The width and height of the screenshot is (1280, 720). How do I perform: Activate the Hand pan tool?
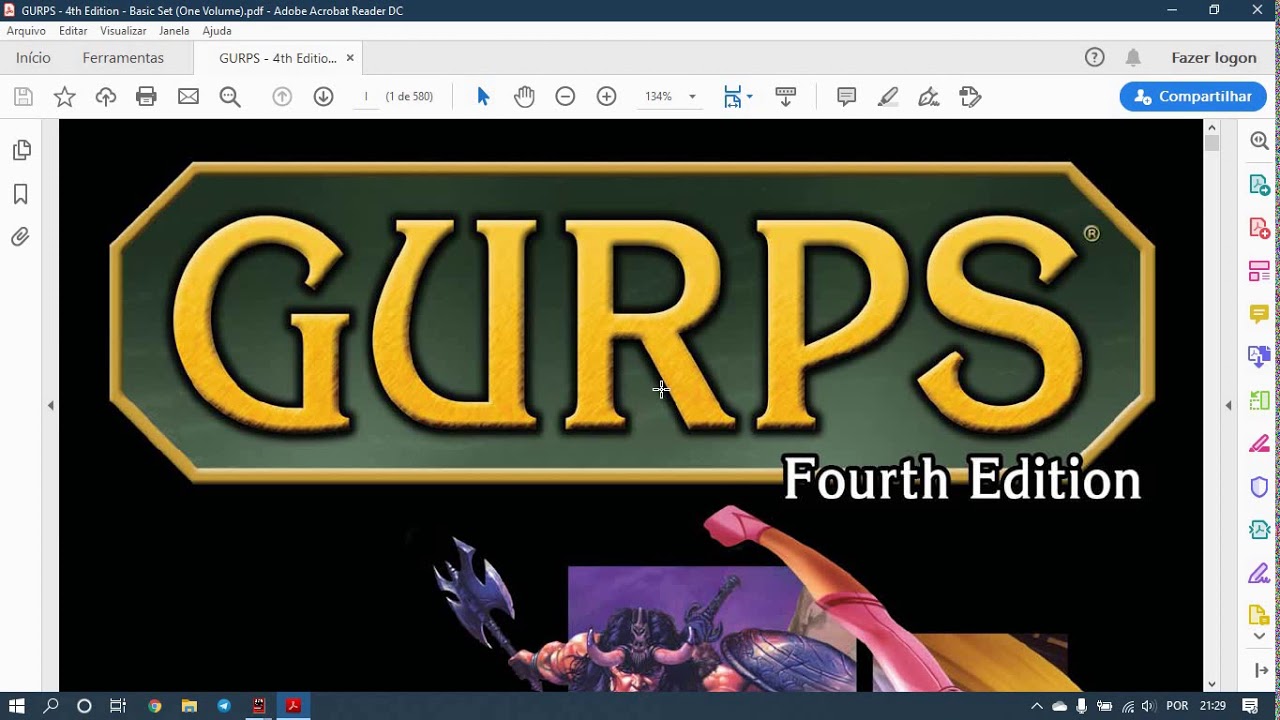(x=524, y=97)
